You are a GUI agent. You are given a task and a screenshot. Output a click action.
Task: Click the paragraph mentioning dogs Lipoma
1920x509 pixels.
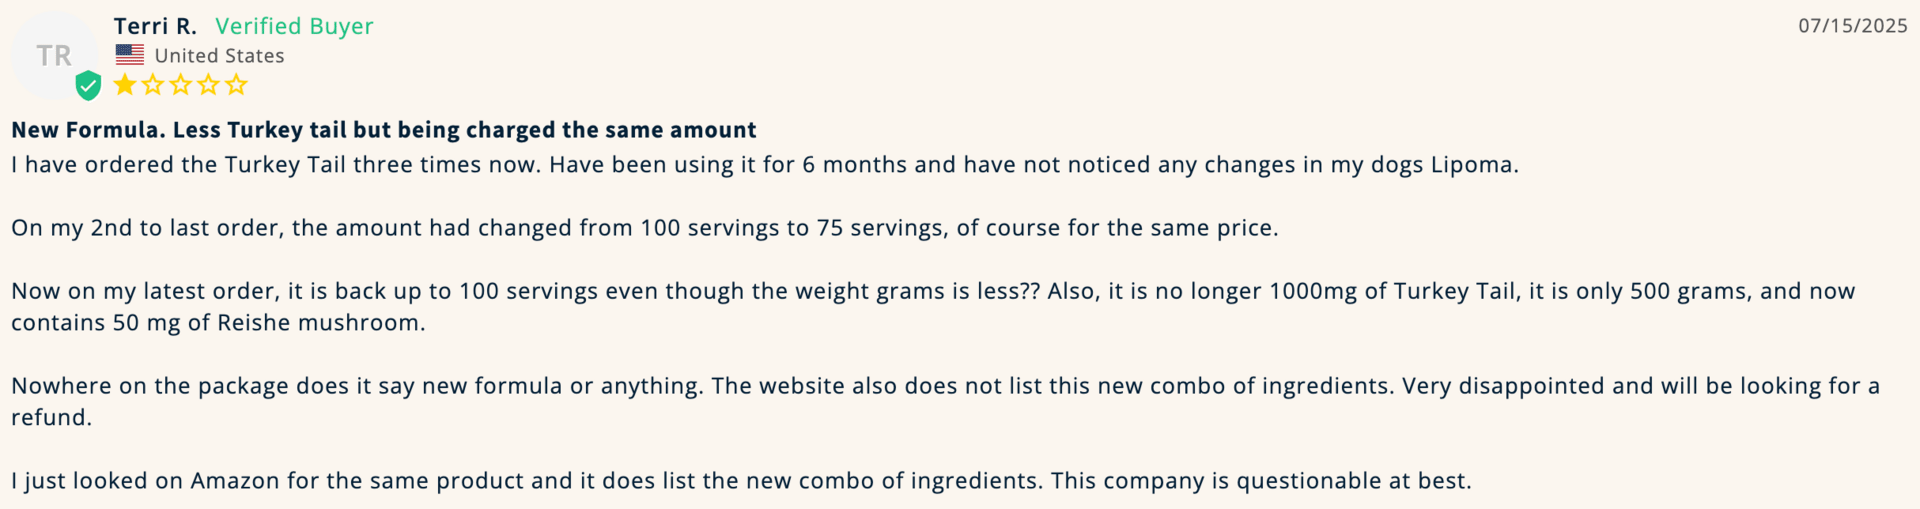tap(765, 165)
